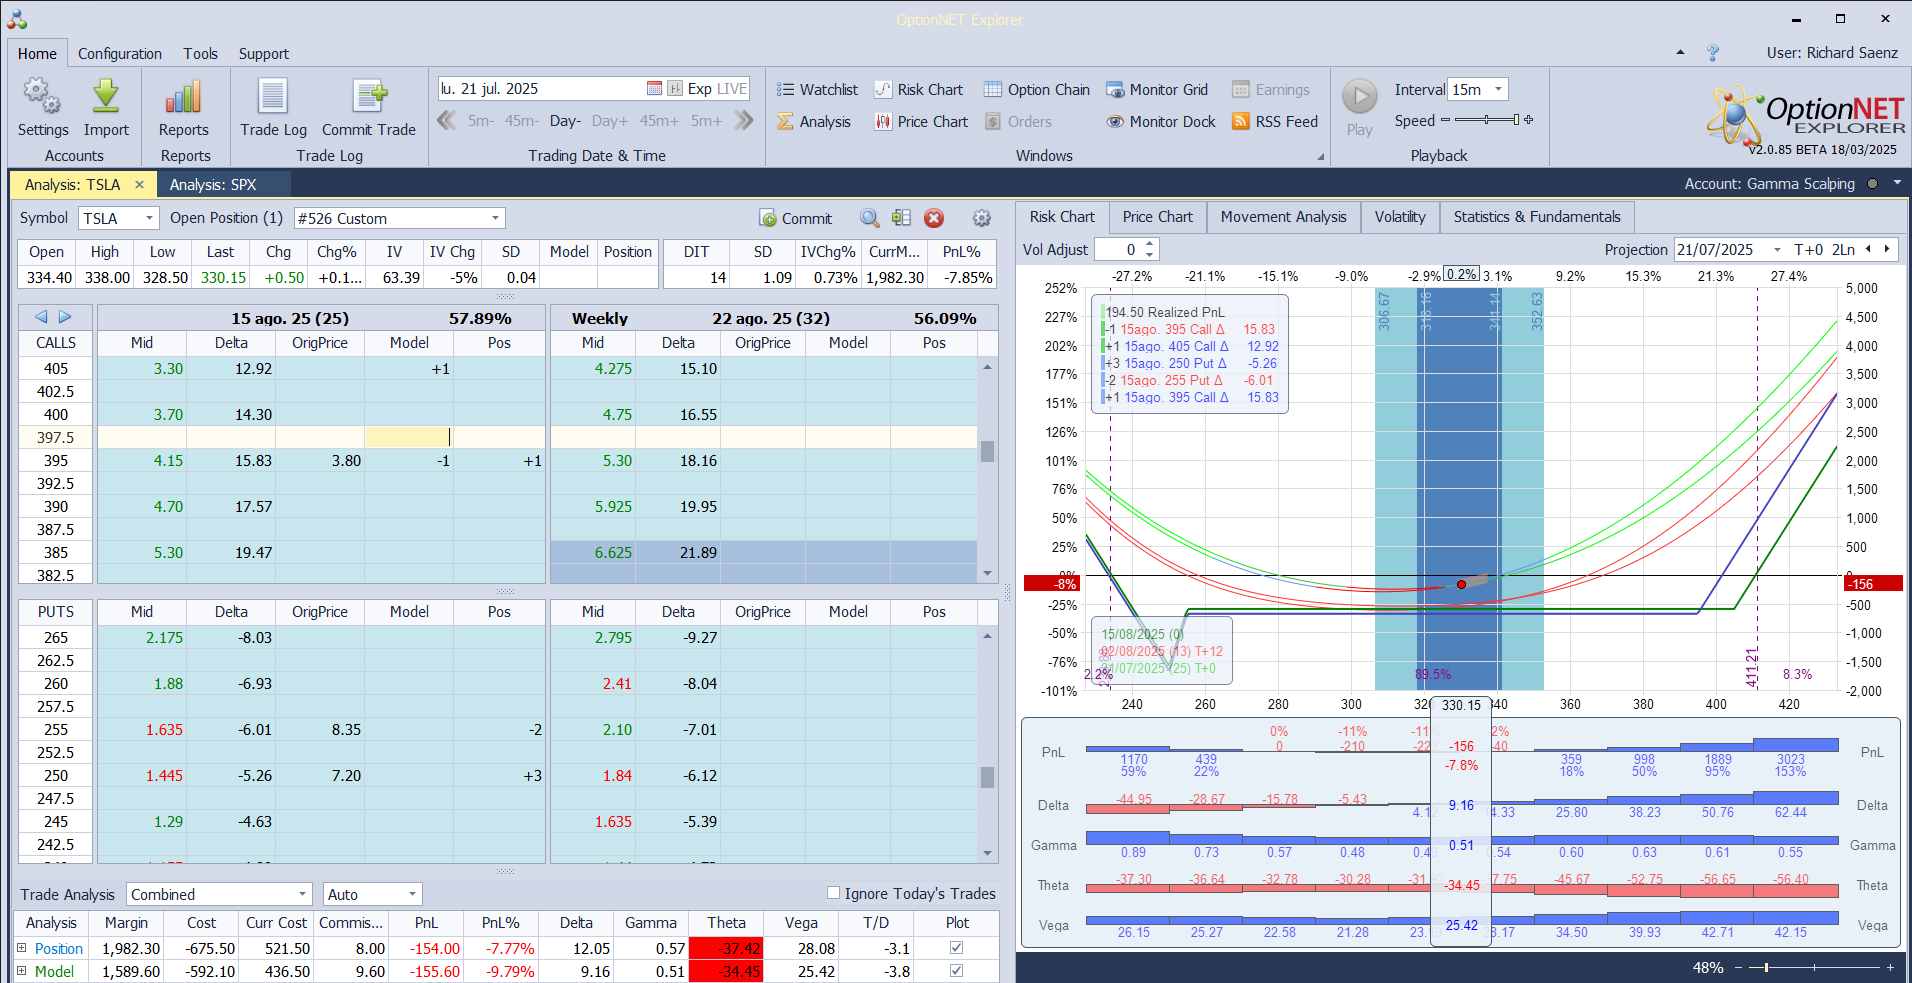Viewport: 1912px width, 983px height.
Task: Open the #526 Custom position dropdown
Action: coord(495,218)
